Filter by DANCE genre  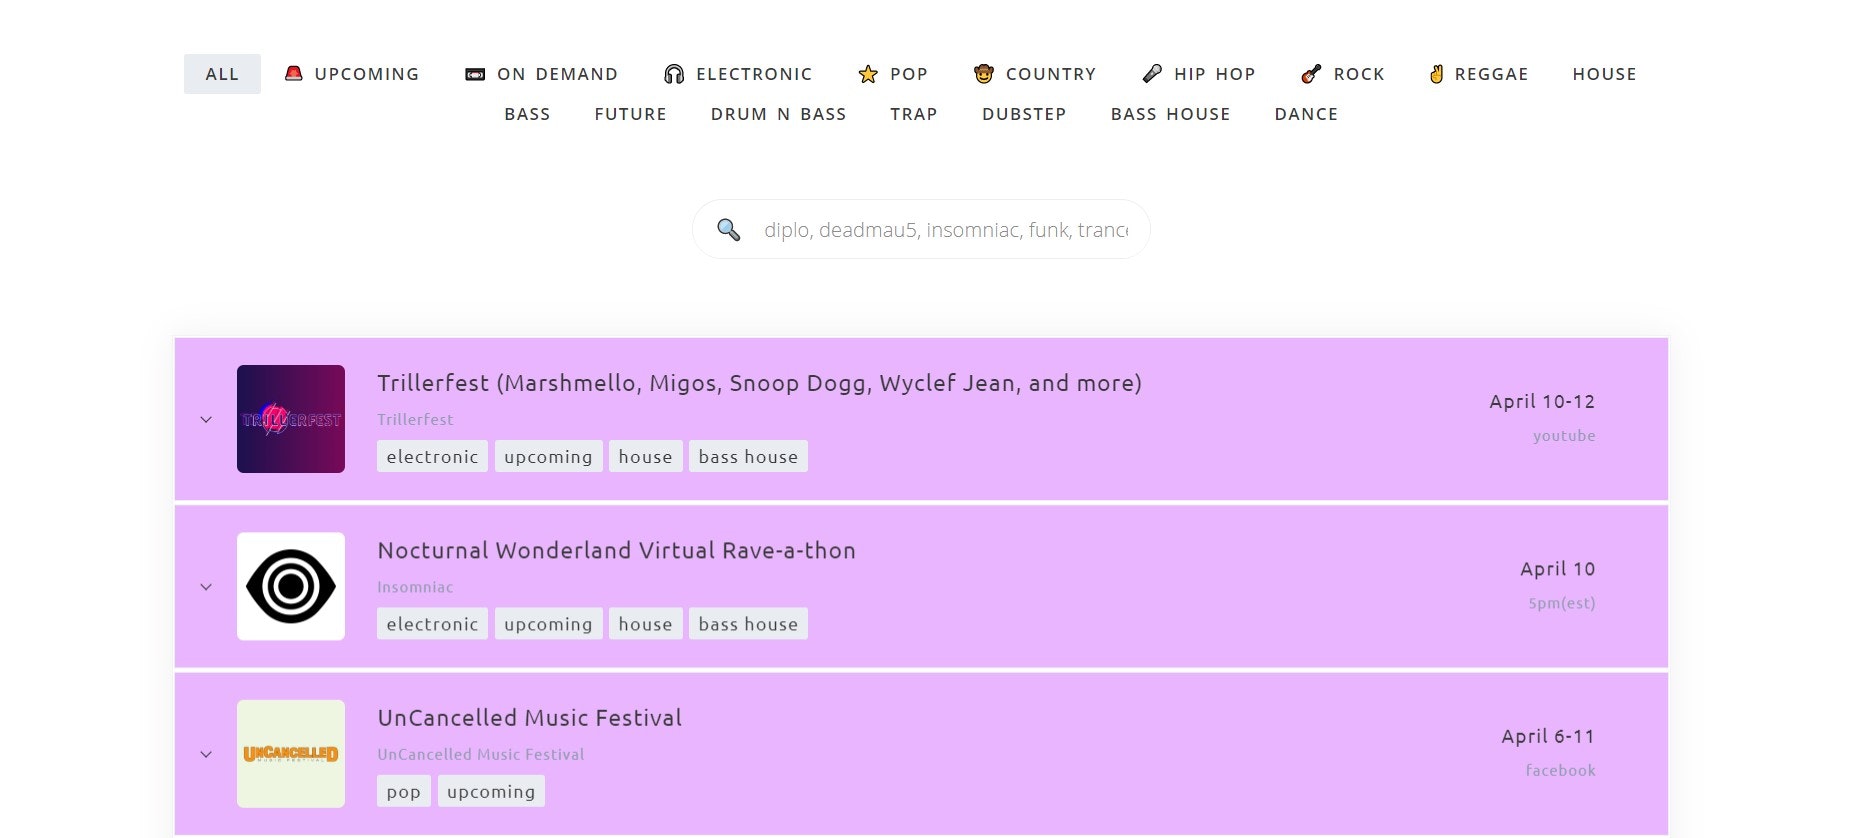(x=1306, y=114)
